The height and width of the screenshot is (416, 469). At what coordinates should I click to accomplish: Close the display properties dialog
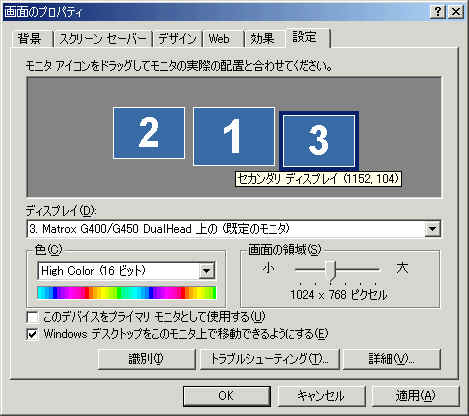455,12
